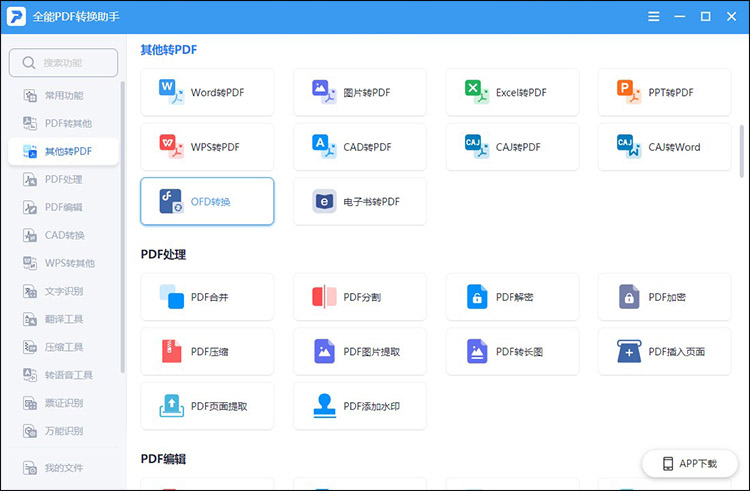Screen dimensions: 750x491
Task: Go to 常用功能 in the sidebar
Action: pos(63,96)
